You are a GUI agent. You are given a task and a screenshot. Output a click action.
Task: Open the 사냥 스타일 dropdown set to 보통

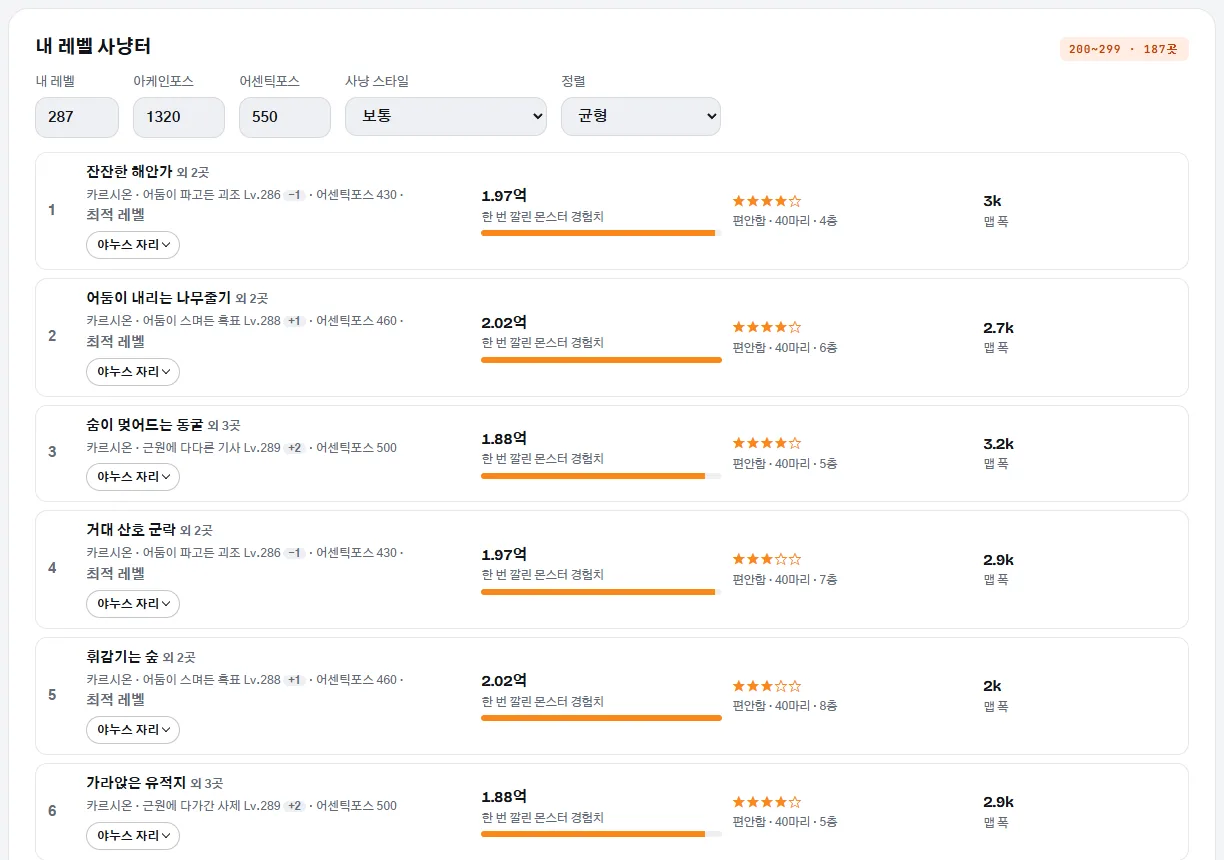tap(446, 116)
